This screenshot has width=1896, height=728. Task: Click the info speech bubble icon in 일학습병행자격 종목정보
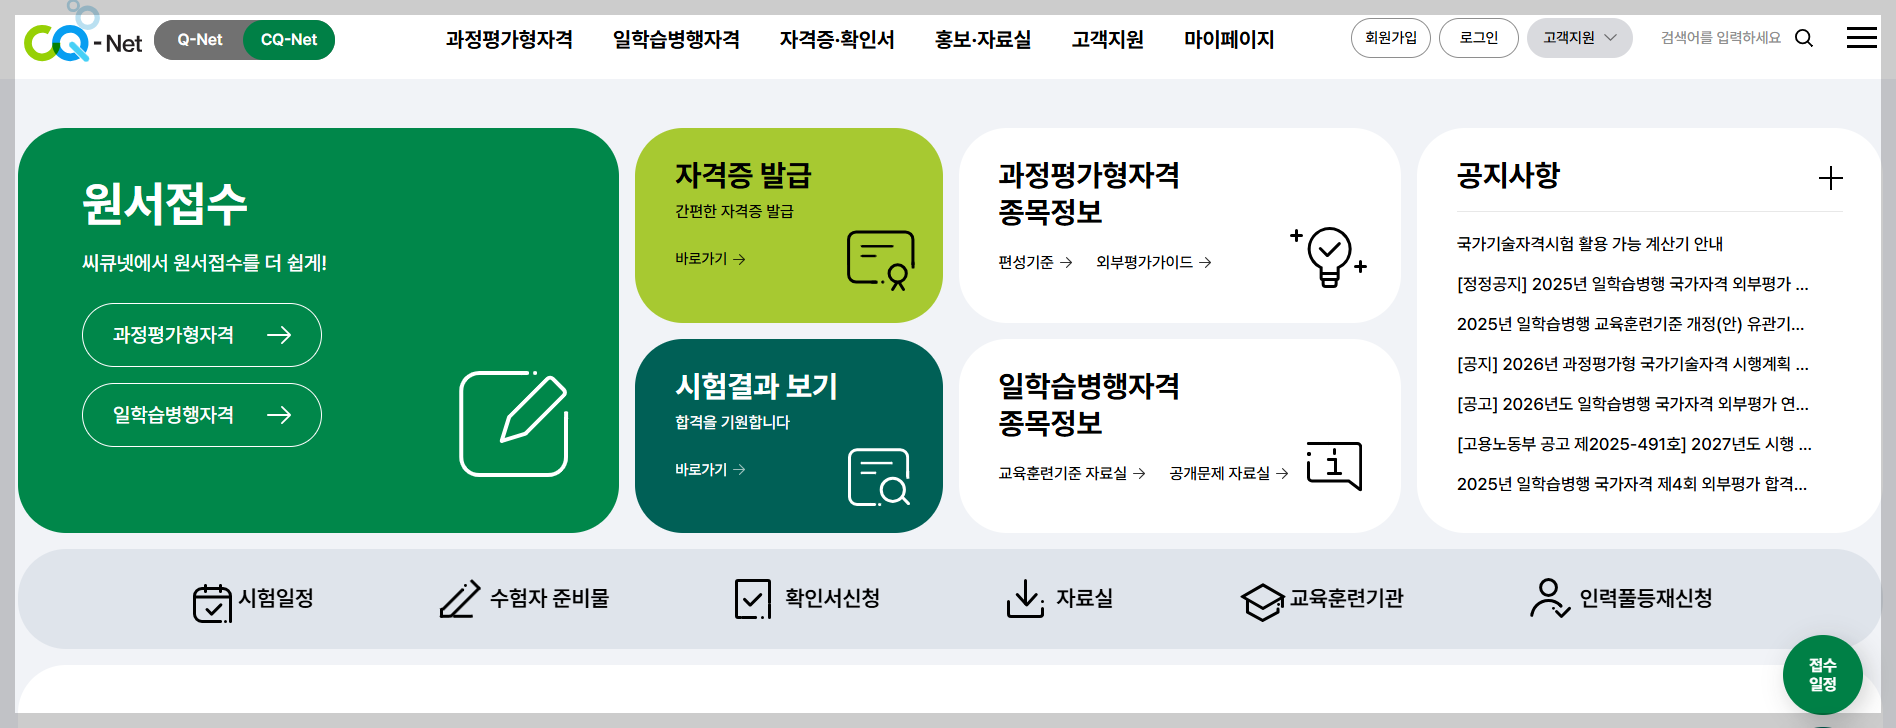tap(1335, 465)
